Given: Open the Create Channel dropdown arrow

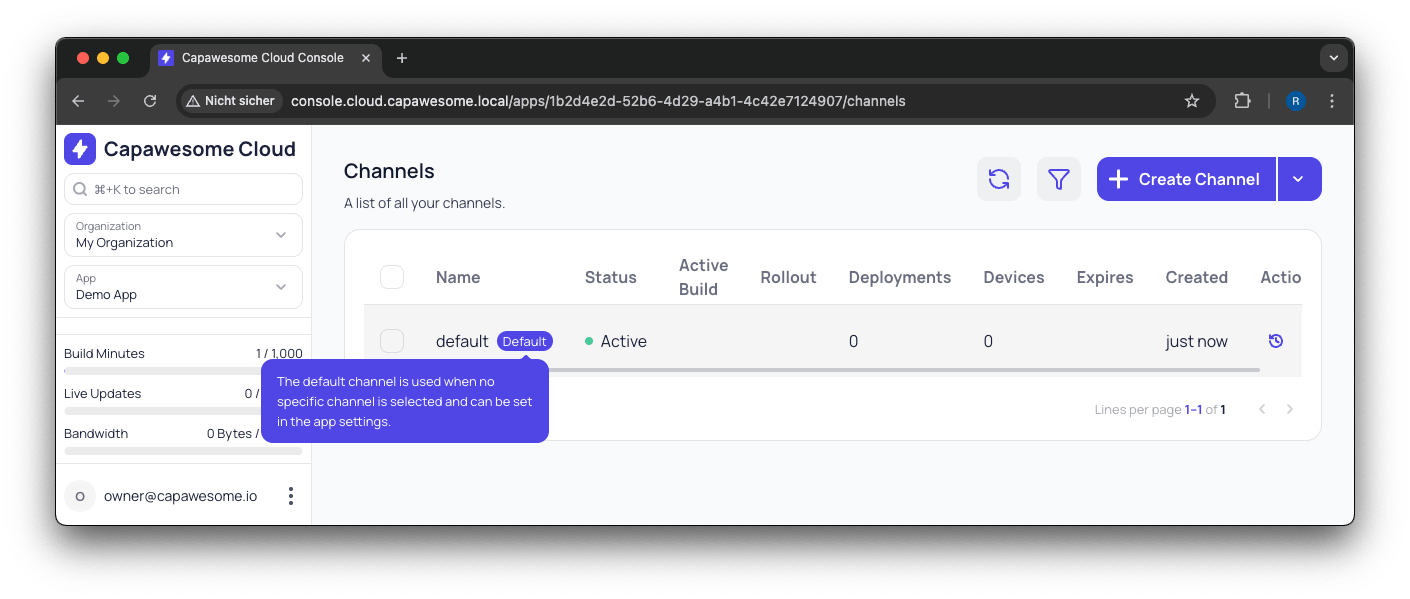Looking at the screenshot, I should (x=1298, y=179).
